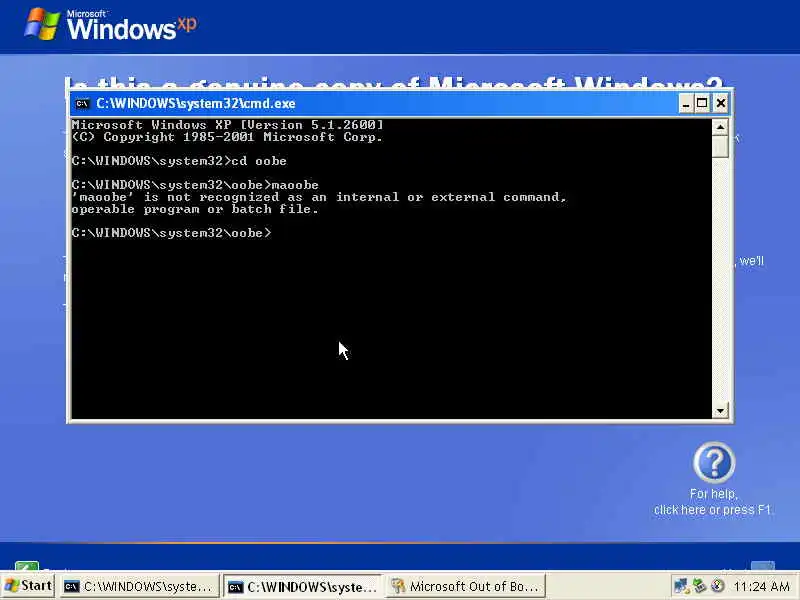Click the cmd window scrollbar thumb

tap(720, 146)
